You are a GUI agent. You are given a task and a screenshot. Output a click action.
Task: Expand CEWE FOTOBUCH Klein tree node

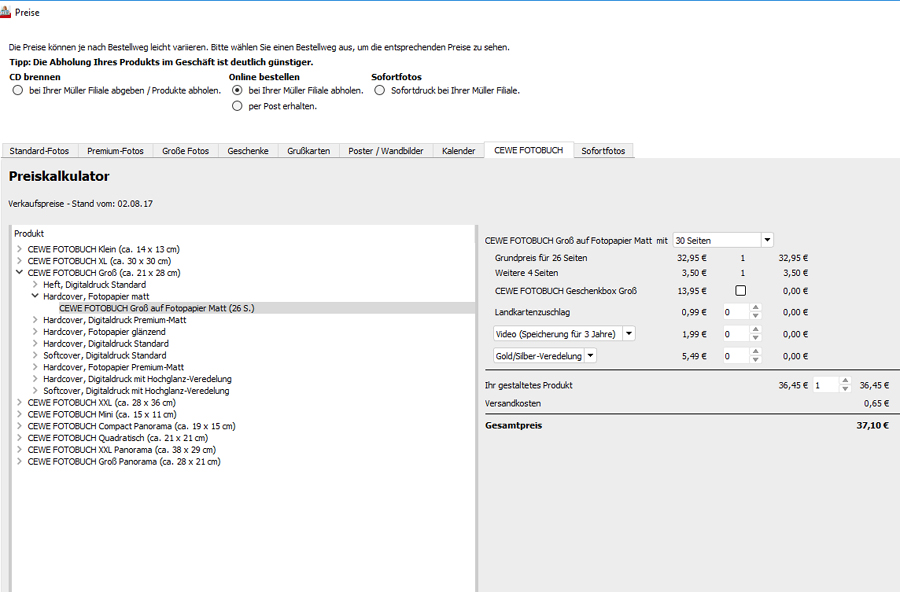20,249
